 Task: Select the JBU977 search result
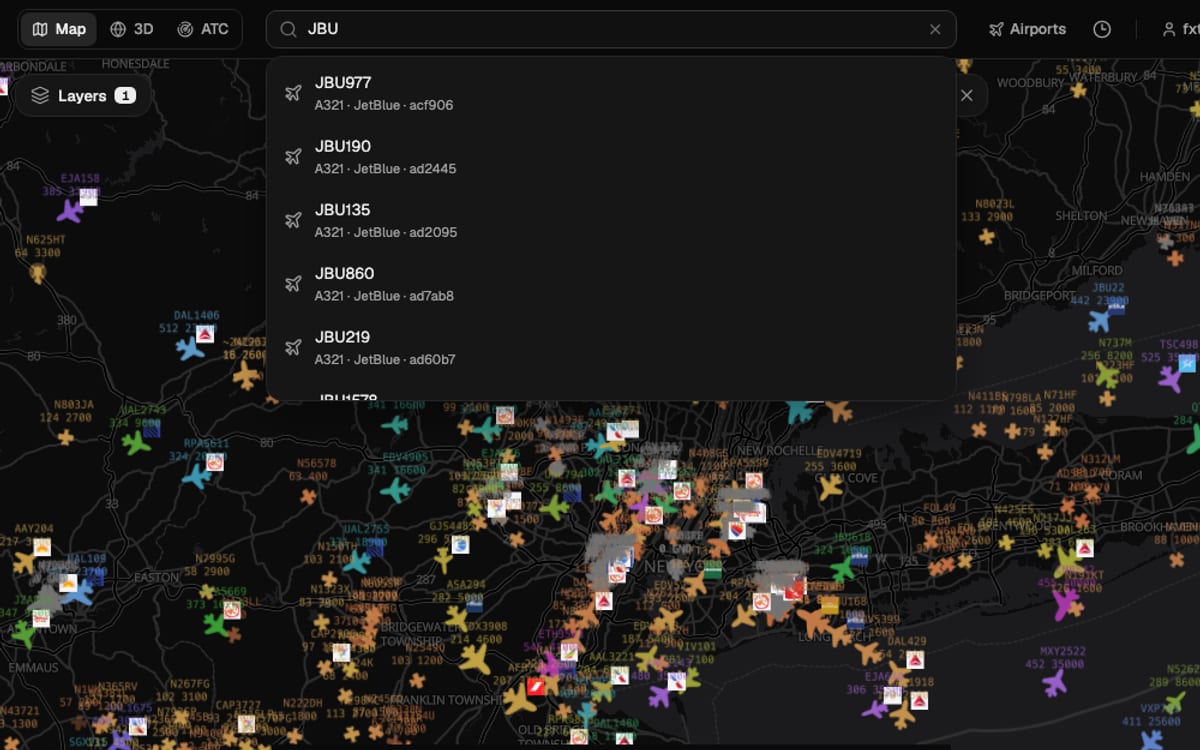(611, 93)
